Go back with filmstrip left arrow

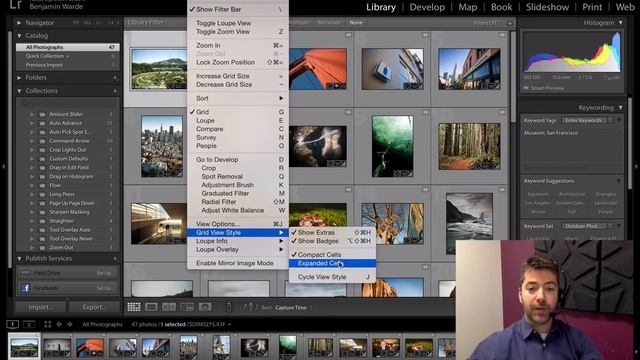pos(59,324)
